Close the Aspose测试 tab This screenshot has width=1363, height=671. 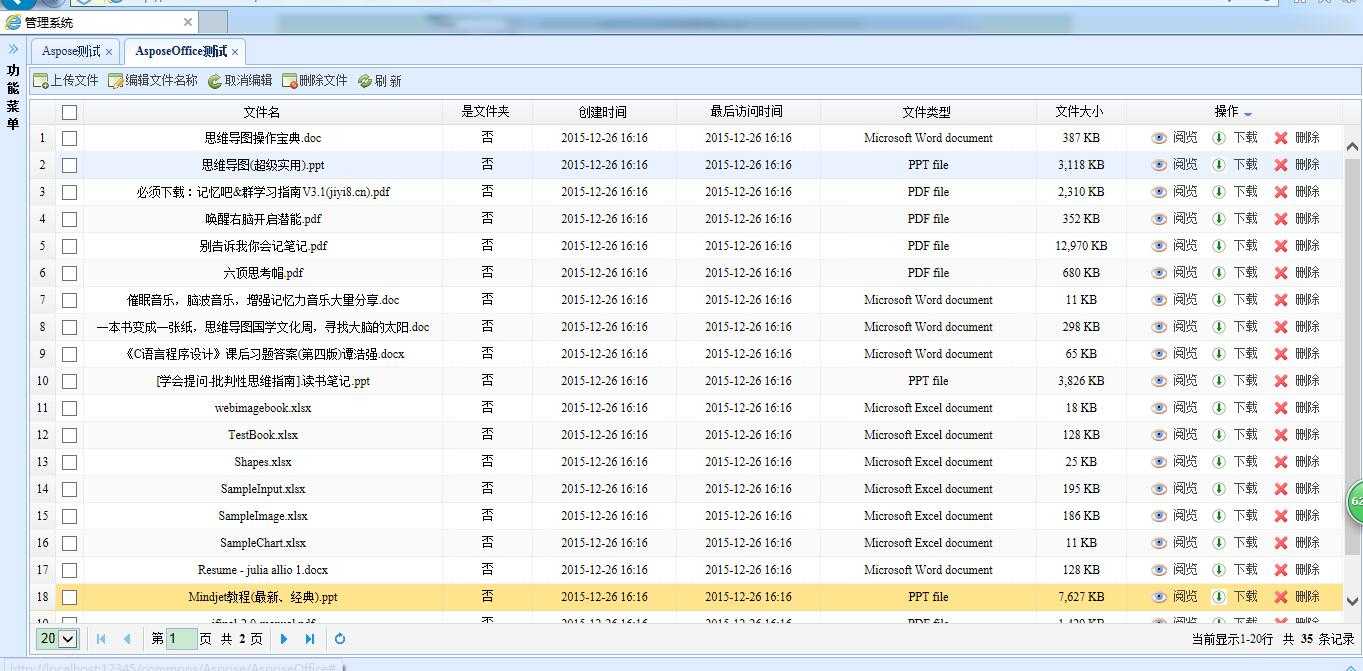[x=109, y=52]
